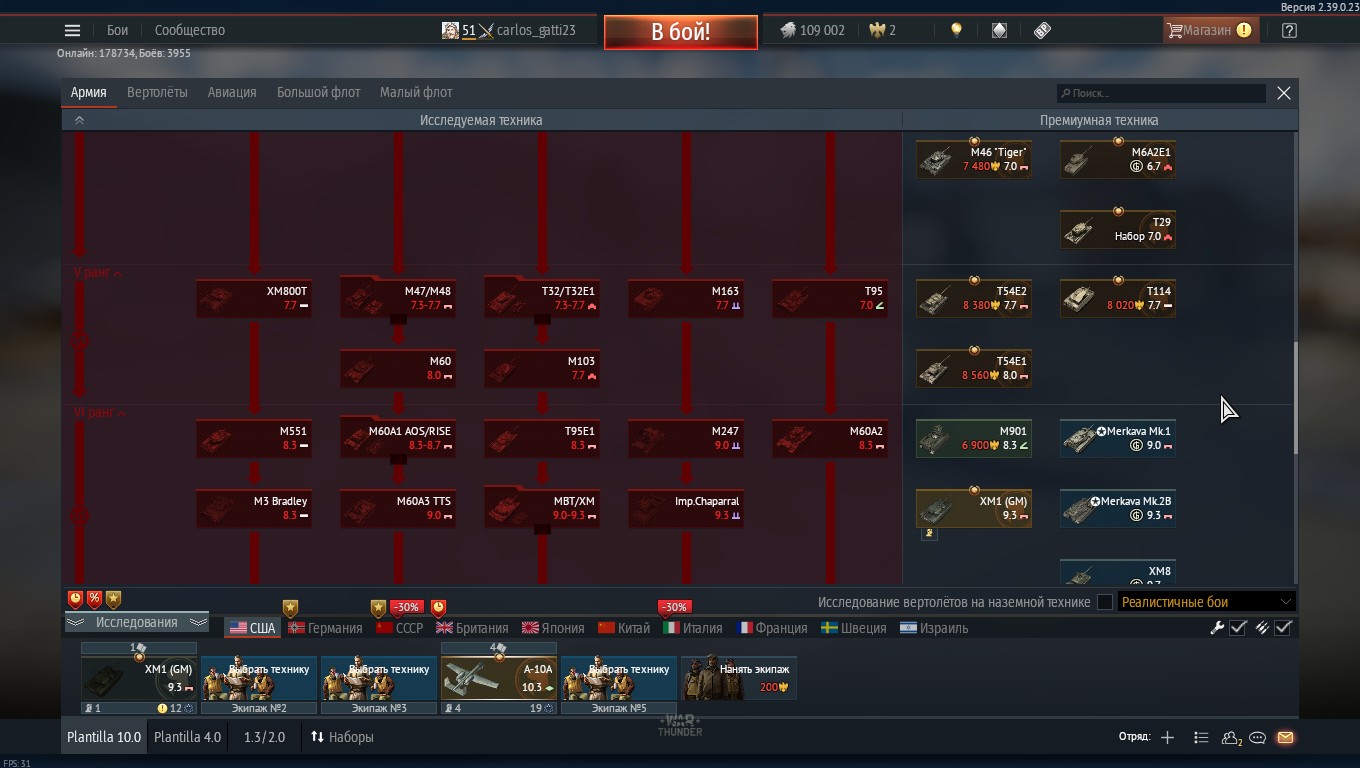Select the T95 vehicle card

[x=830, y=298]
